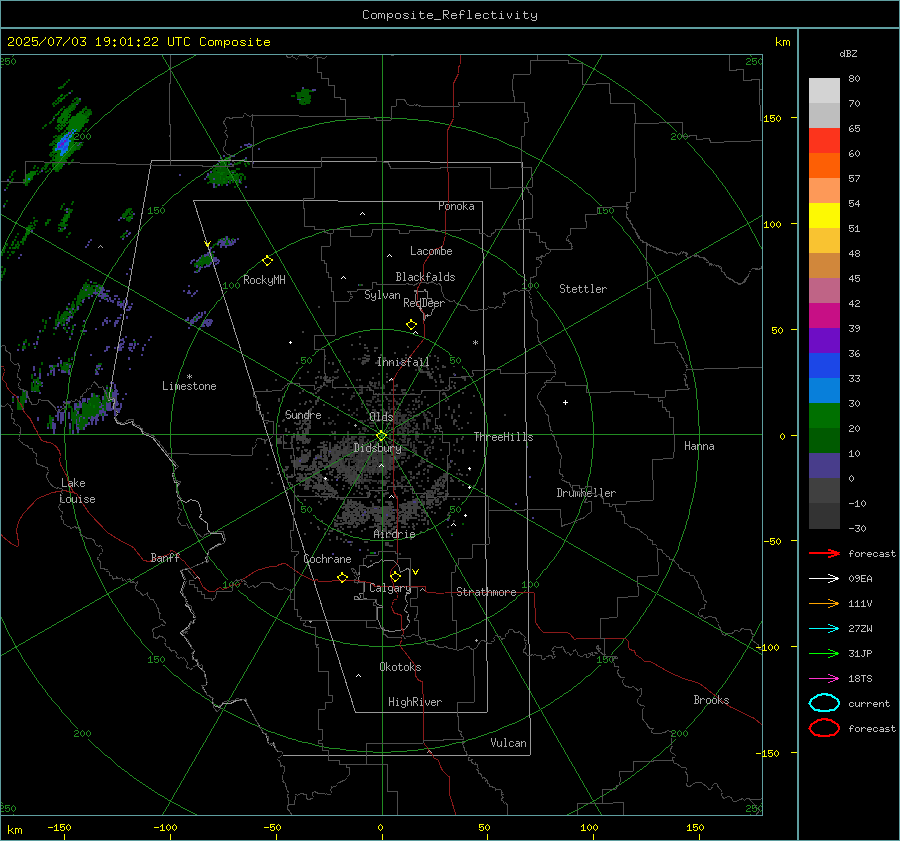Screen dimensions: 900x841
Task: Select the yellow diamond marker above Calgary label
Action: click(395, 576)
